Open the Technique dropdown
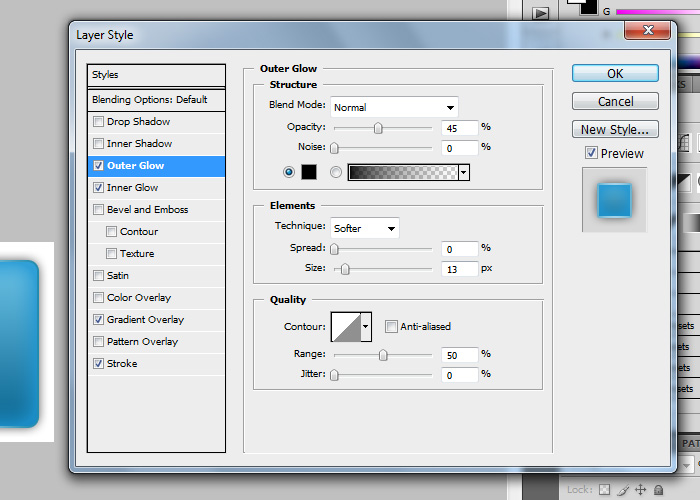The width and height of the screenshot is (700, 500). pyautogui.click(x=365, y=228)
